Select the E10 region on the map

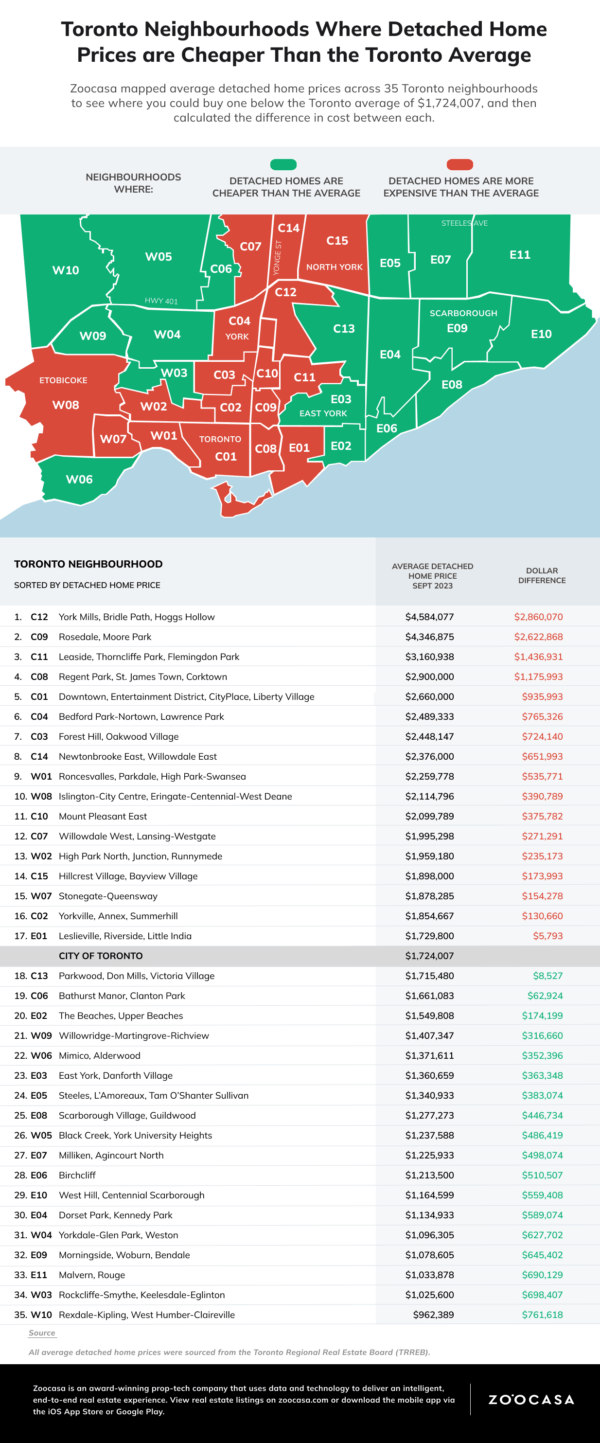pos(541,334)
